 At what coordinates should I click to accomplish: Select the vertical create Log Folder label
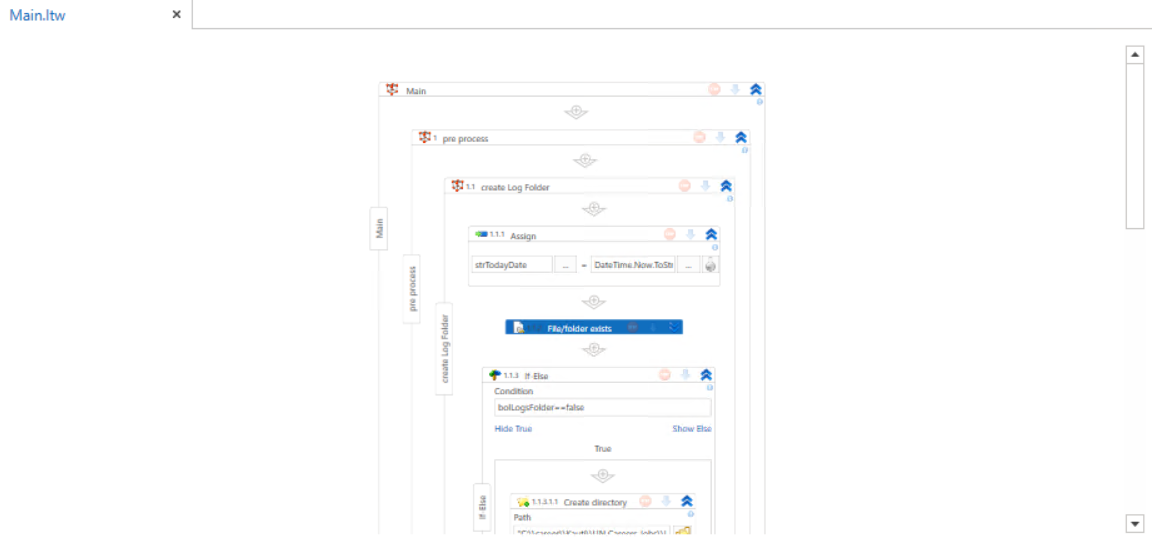click(445, 349)
